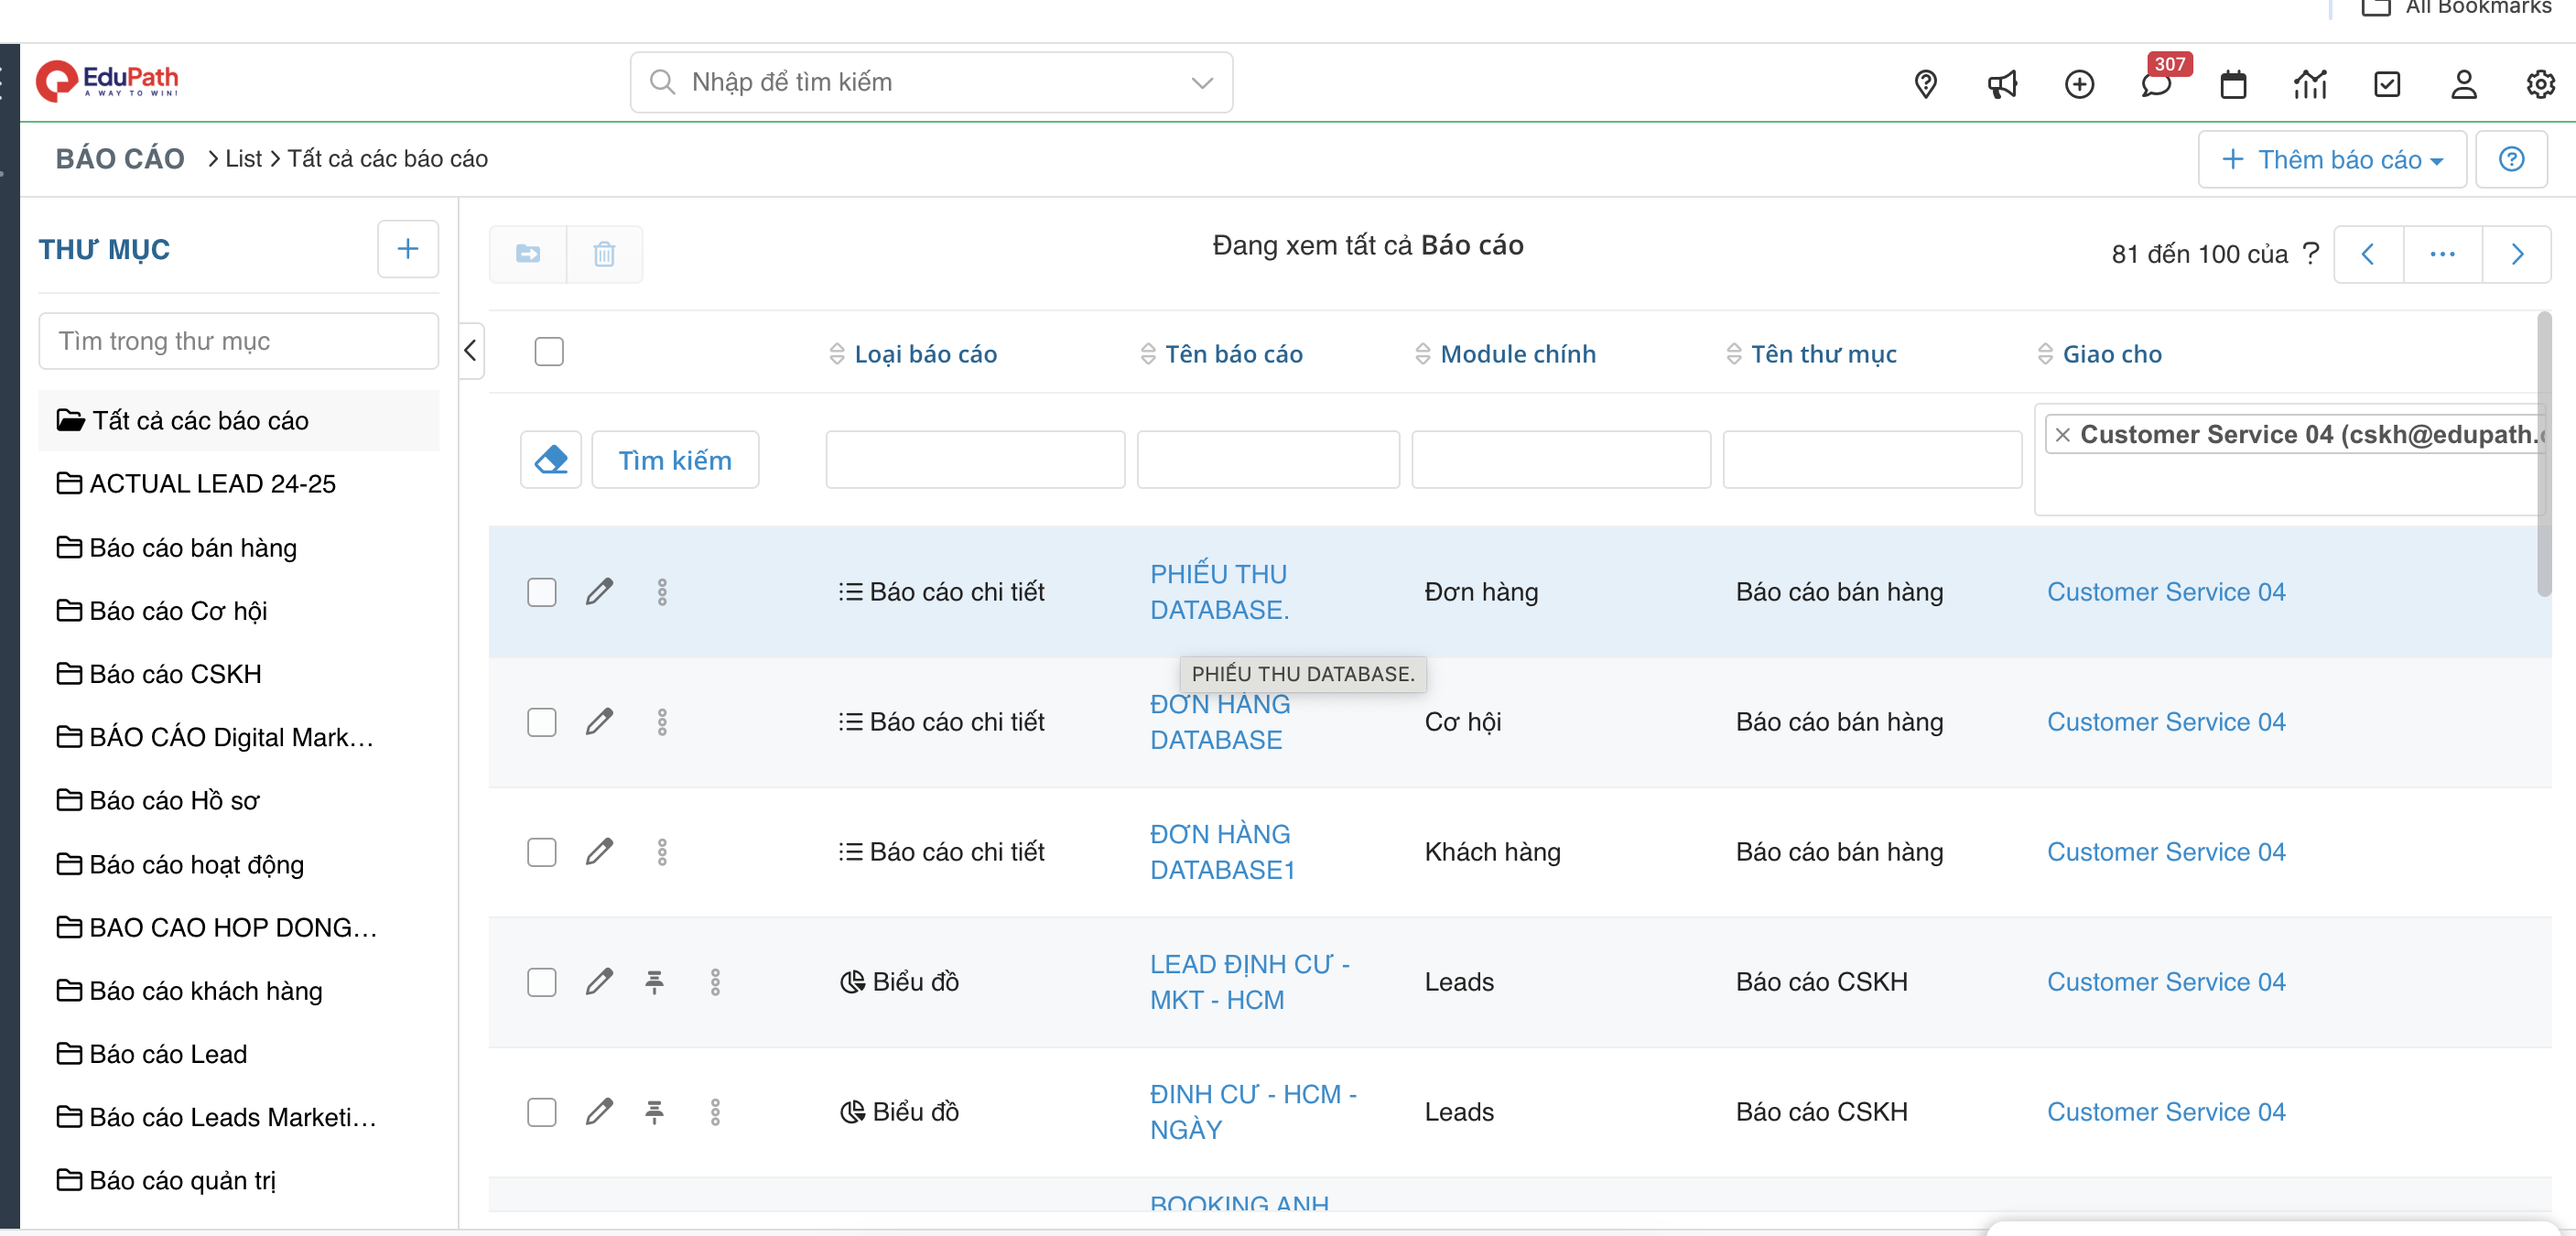Image resolution: width=2576 pixels, height=1236 pixels.
Task: Click the chart analytics icon in the header
Action: (x=2310, y=84)
